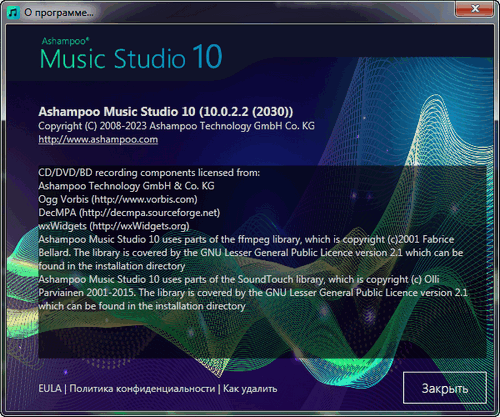
Task: Select the version text 10.0.2.2 (2030)
Action: point(246,112)
